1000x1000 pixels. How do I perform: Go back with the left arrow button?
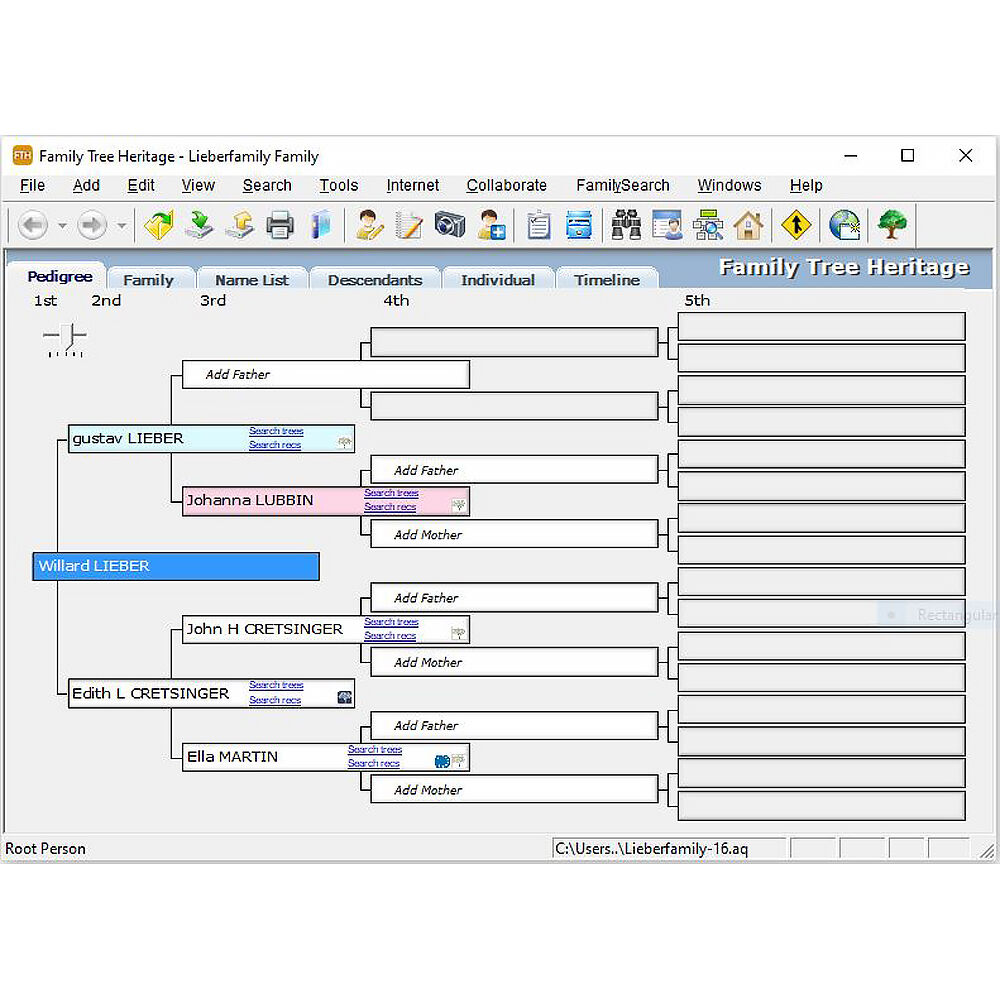pos(33,225)
